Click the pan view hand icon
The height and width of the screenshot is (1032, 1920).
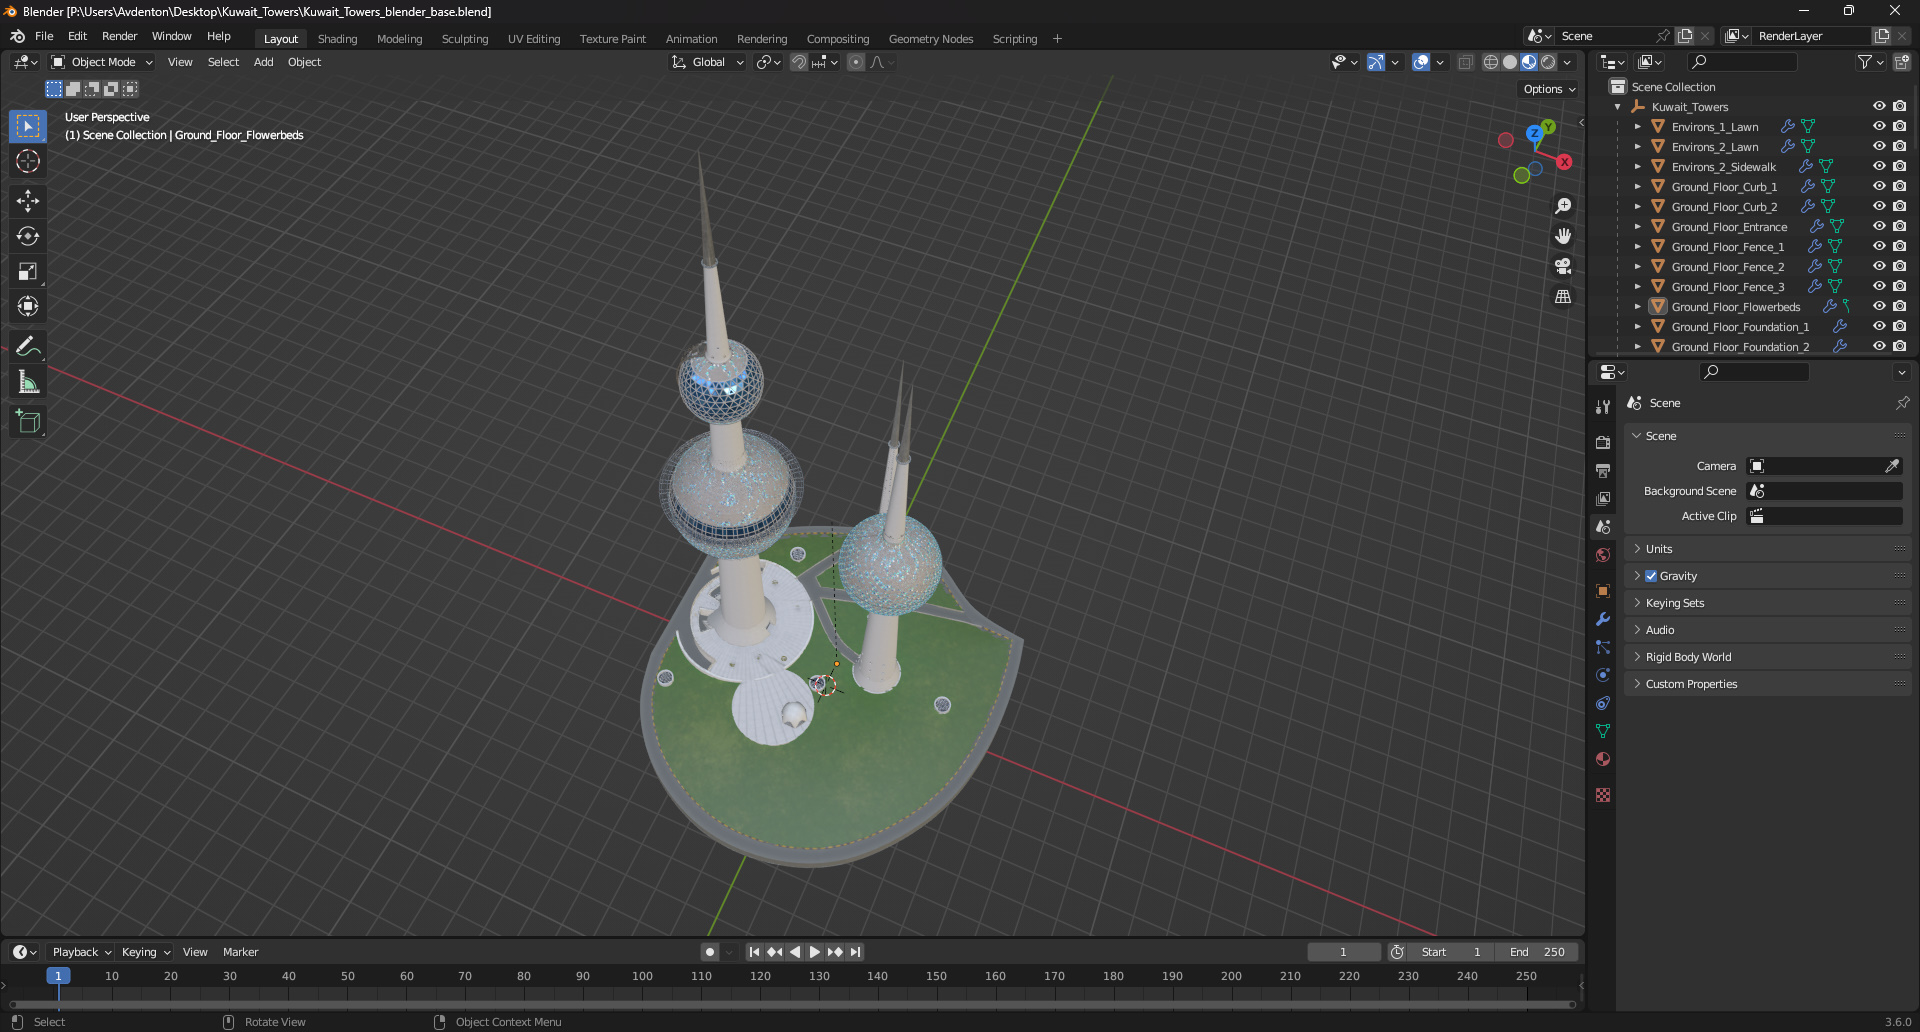pos(1563,236)
